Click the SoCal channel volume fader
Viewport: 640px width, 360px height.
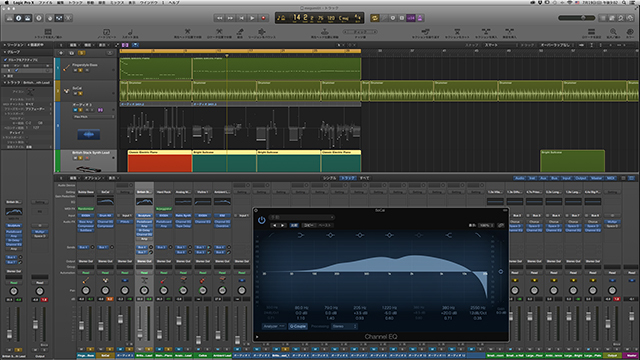(101, 326)
